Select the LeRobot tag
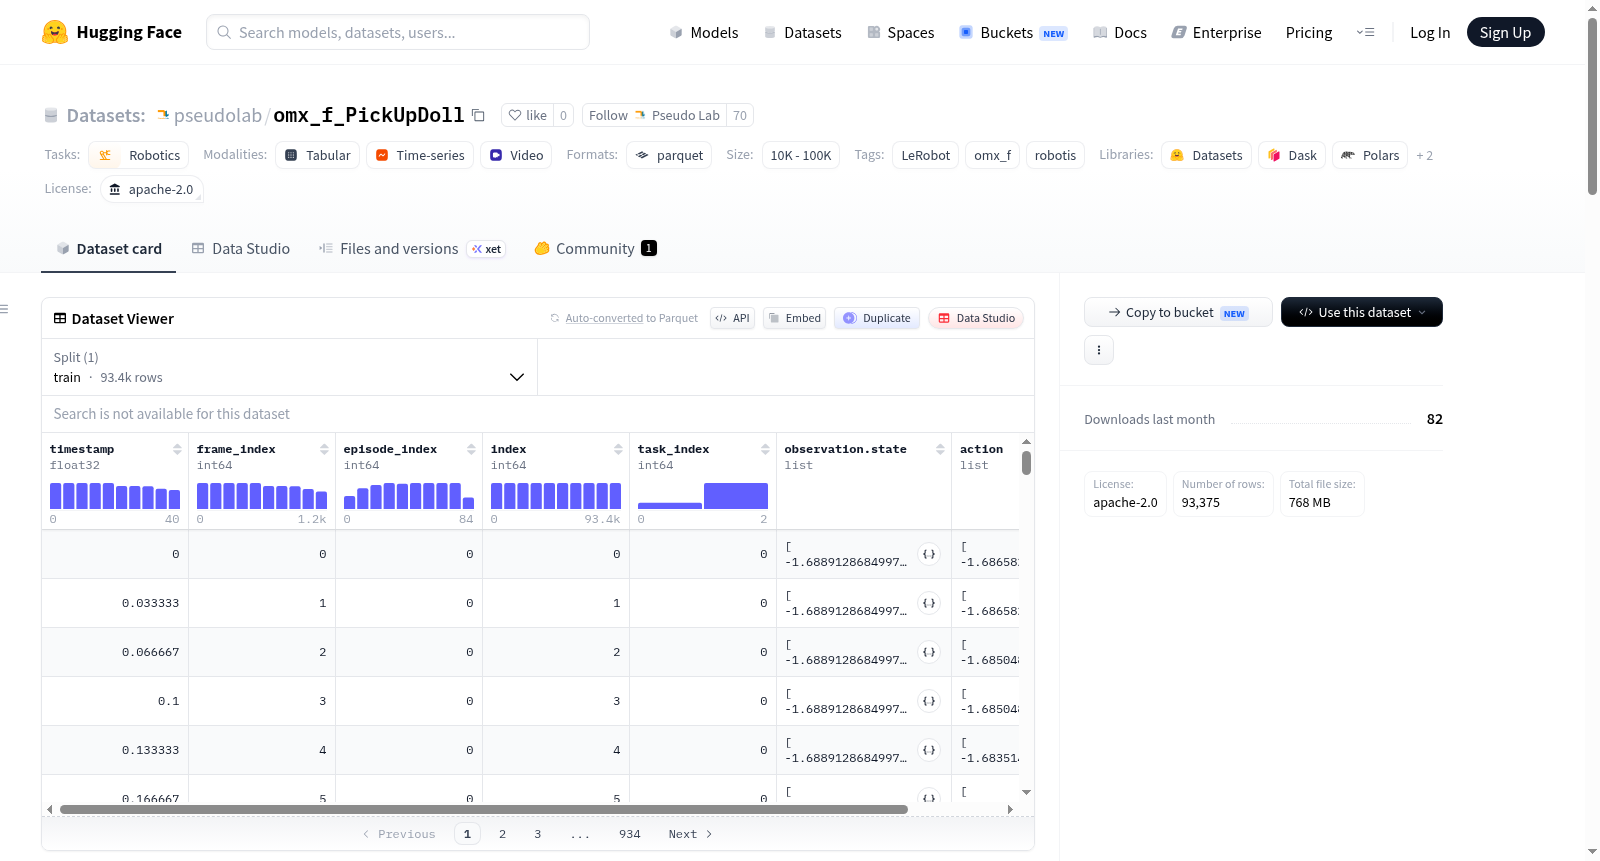This screenshot has width=1600, height=861. [x=926, y=155]
